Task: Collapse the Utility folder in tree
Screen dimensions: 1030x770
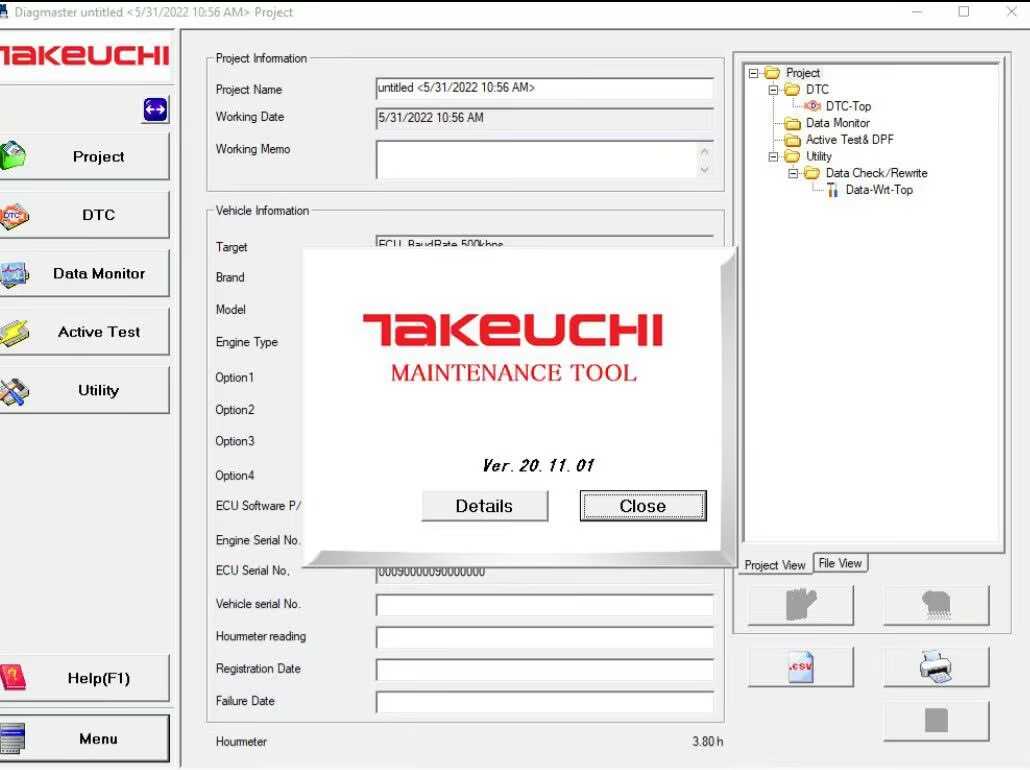Action: pyautogui.click(x=774, y=157)
